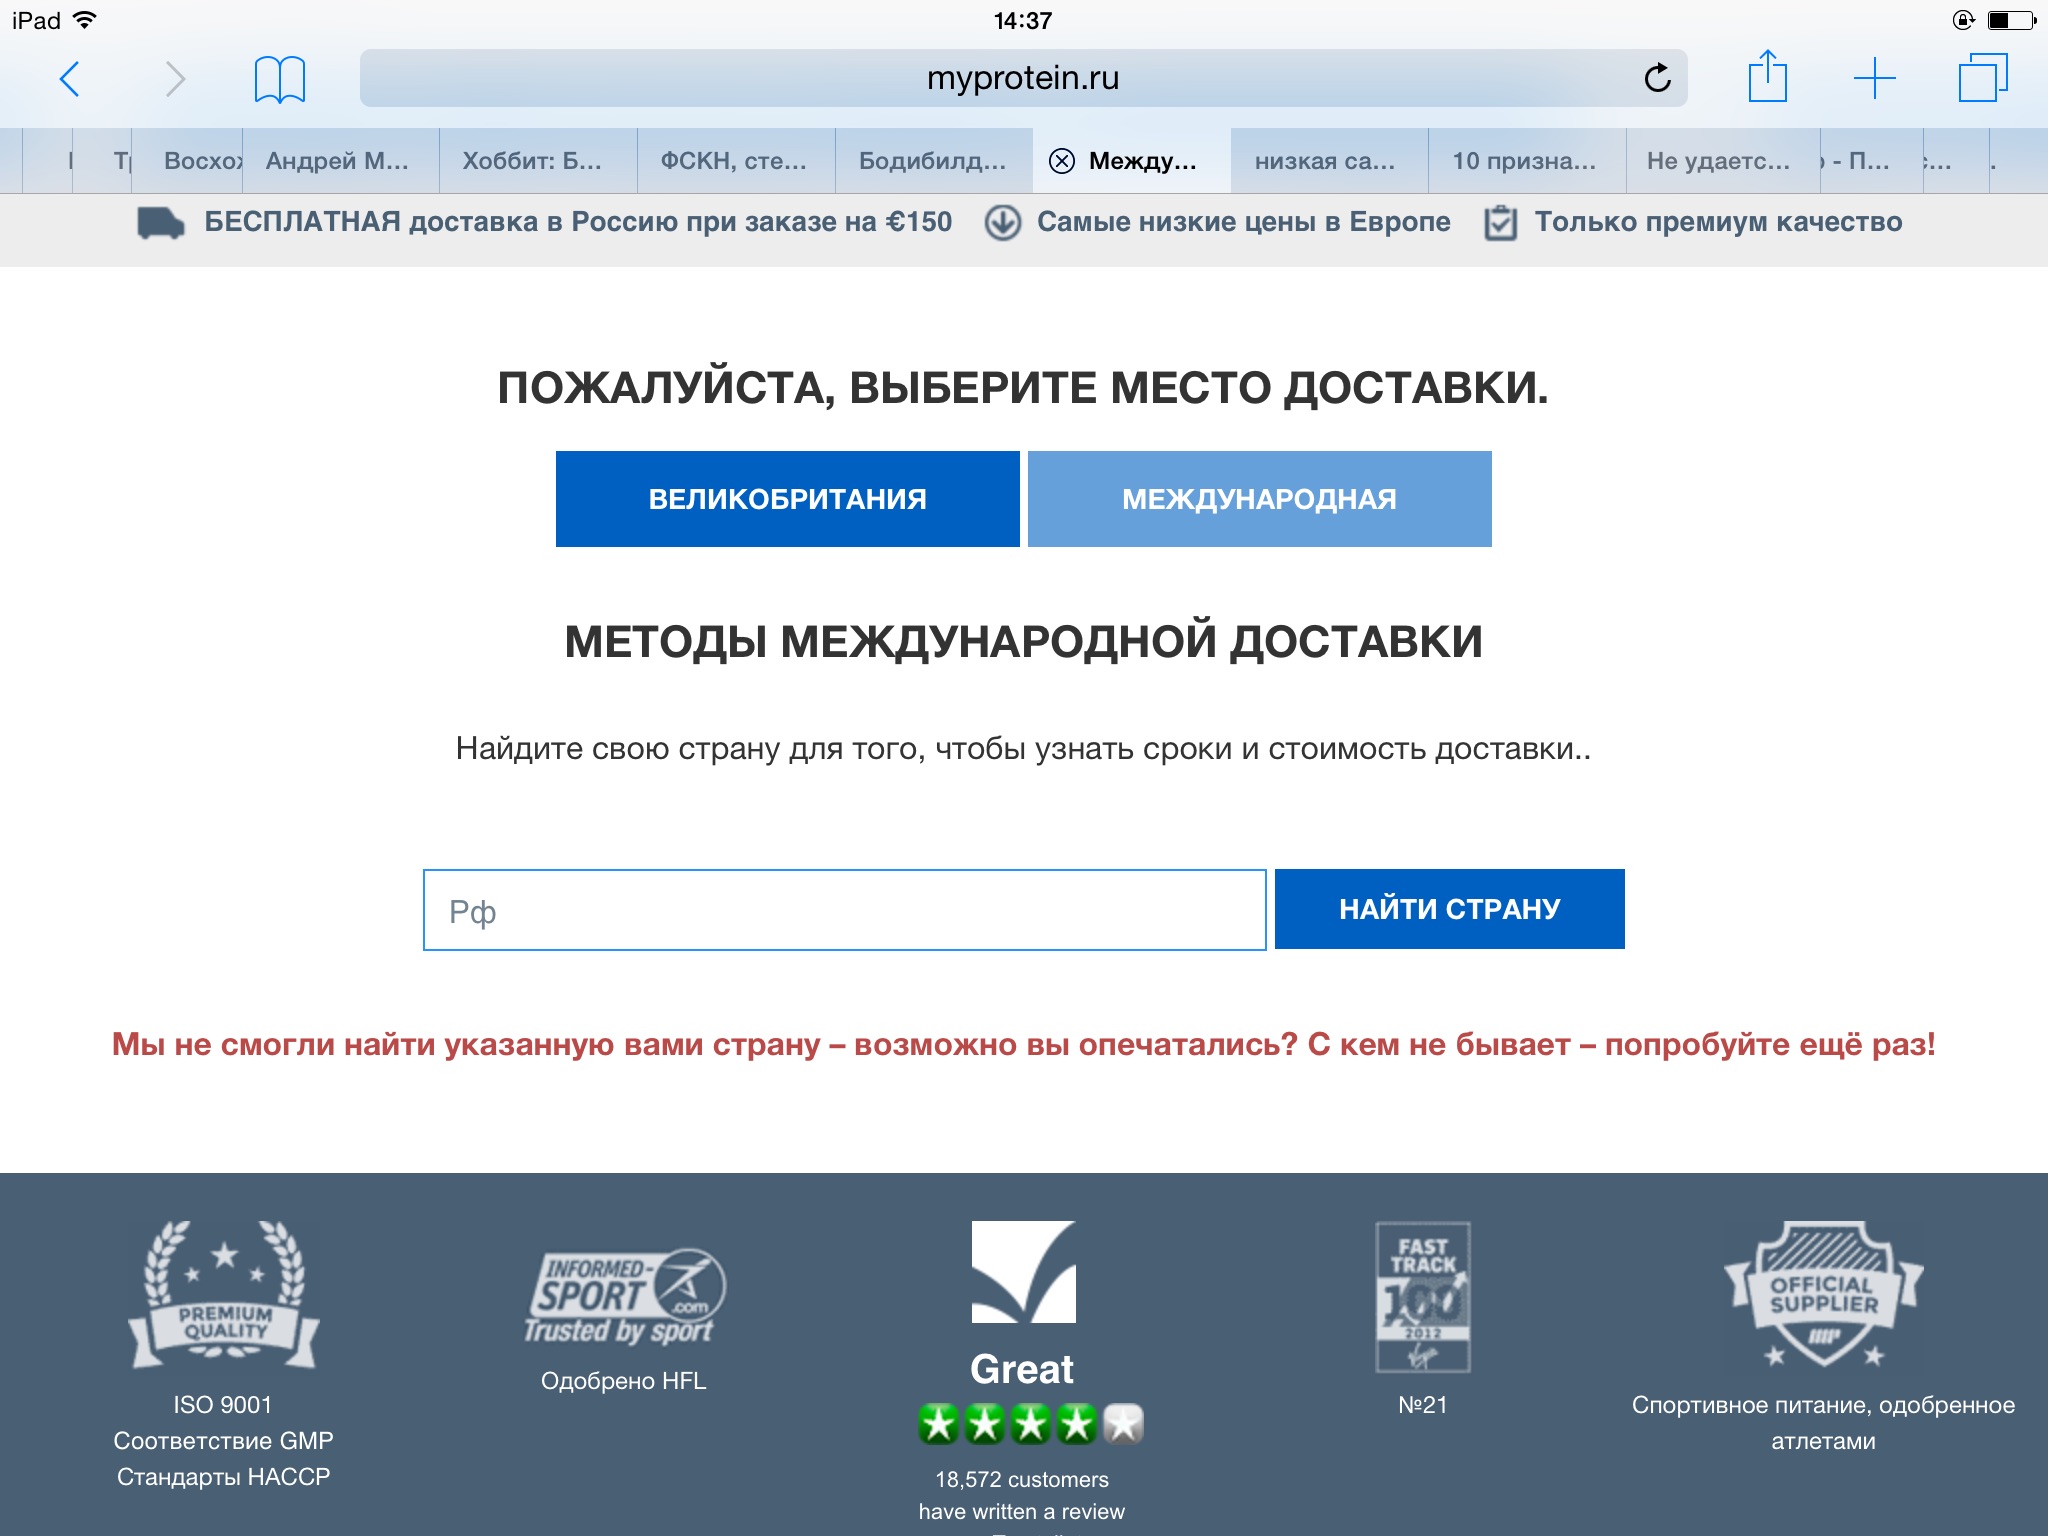2048x1536 pixels.
Task: Close the current Между... tab
Action: pos(1062,161)
